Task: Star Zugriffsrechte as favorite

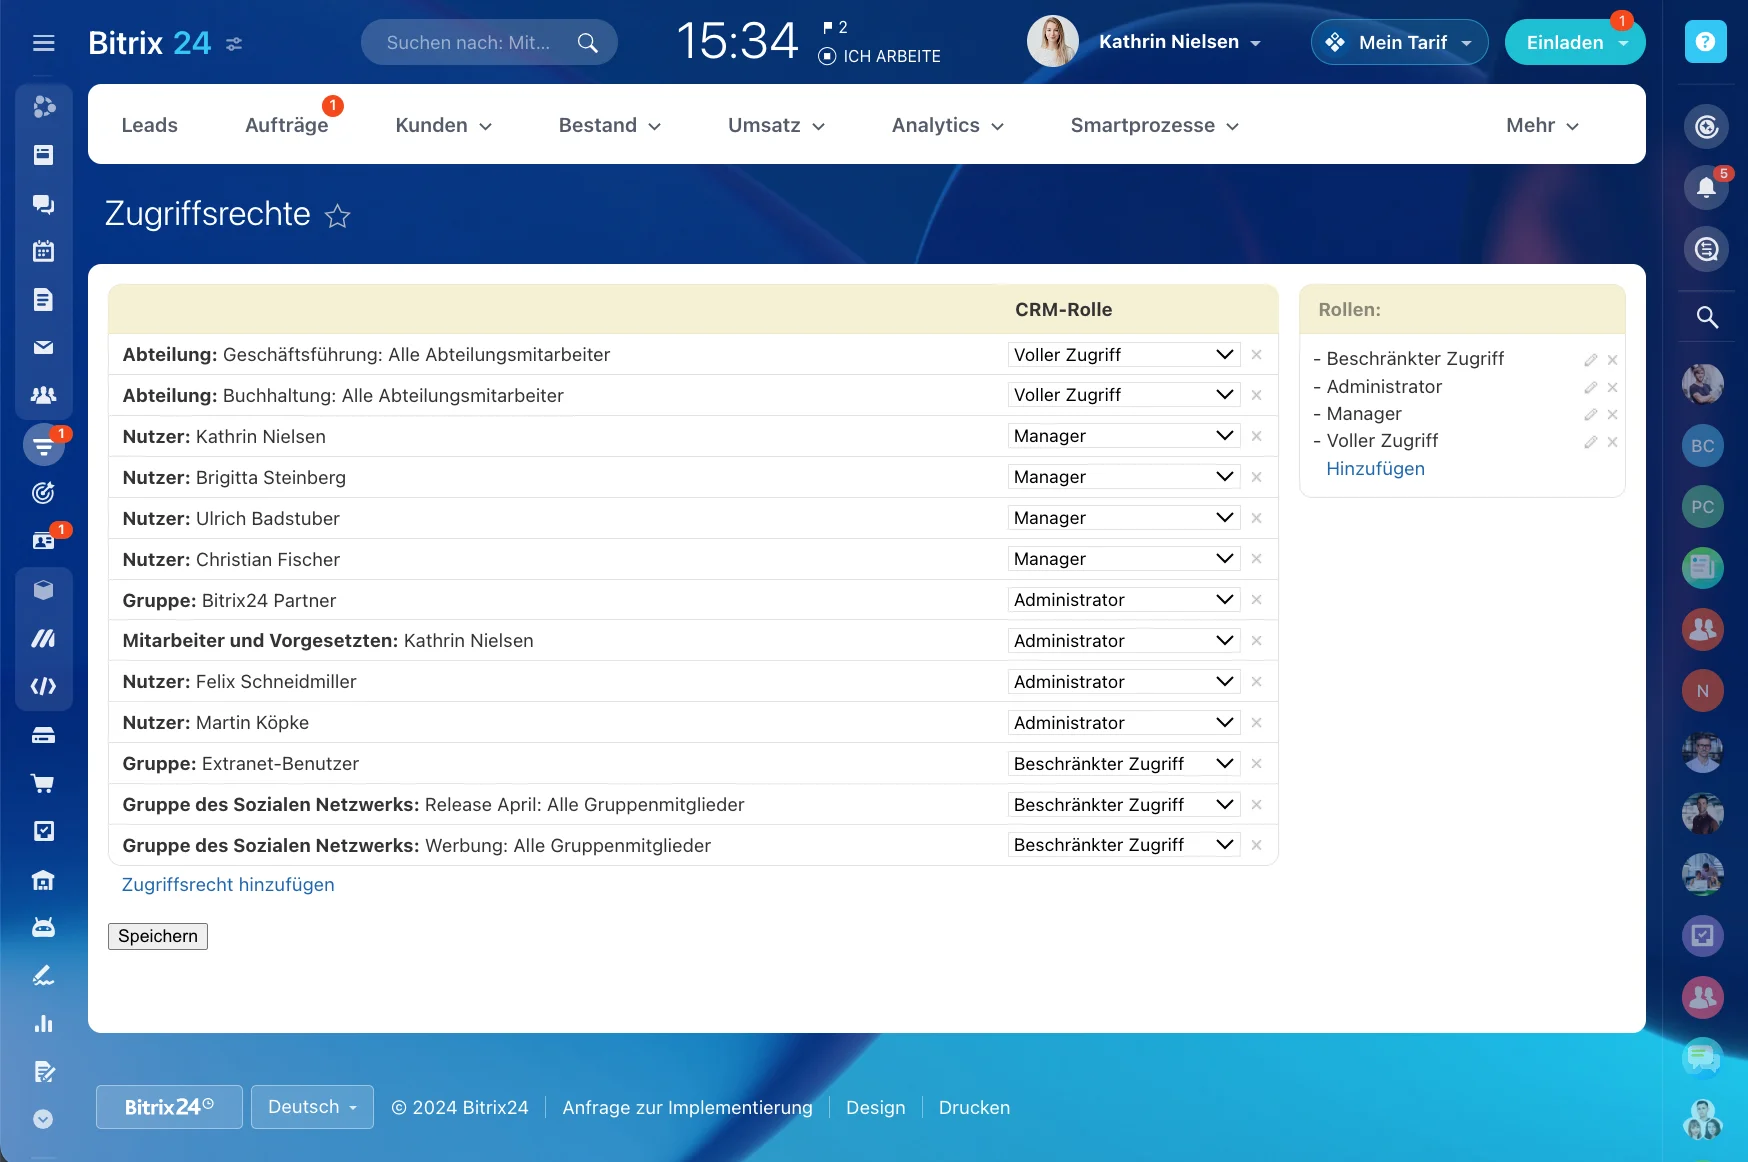Action: (338, 216)
